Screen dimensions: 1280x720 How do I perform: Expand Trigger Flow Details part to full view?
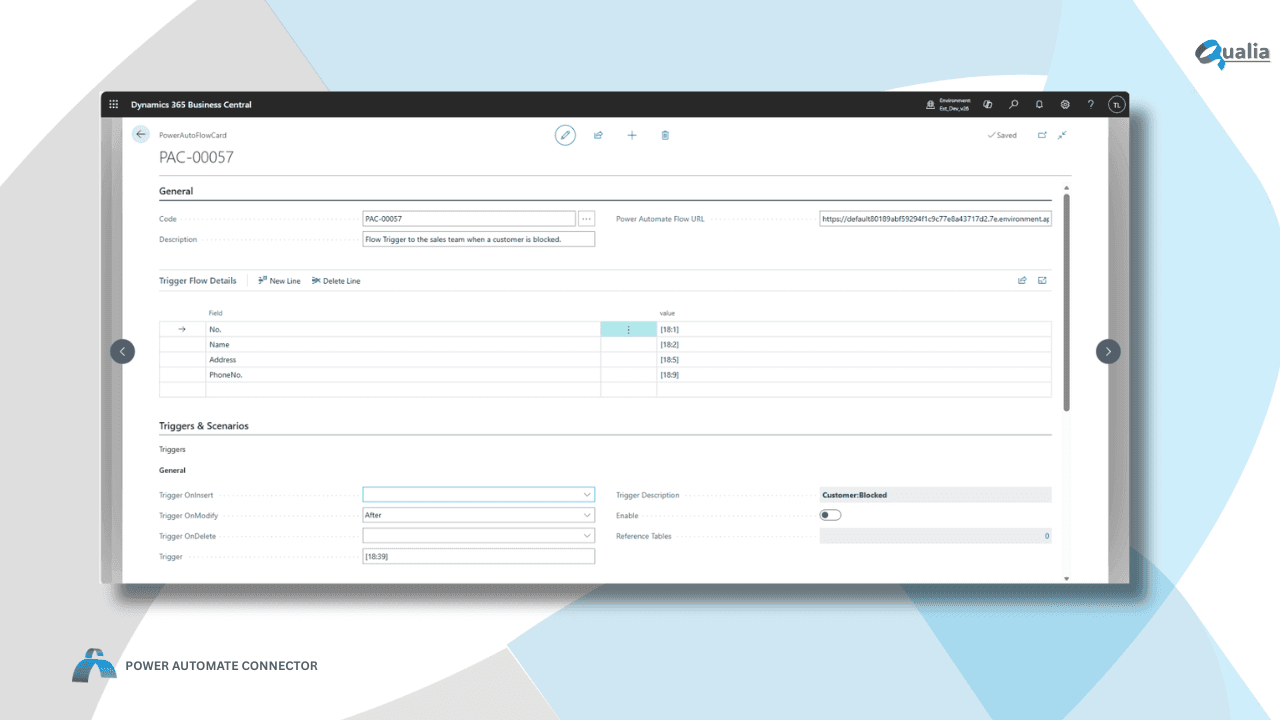tap(1042, 281)
